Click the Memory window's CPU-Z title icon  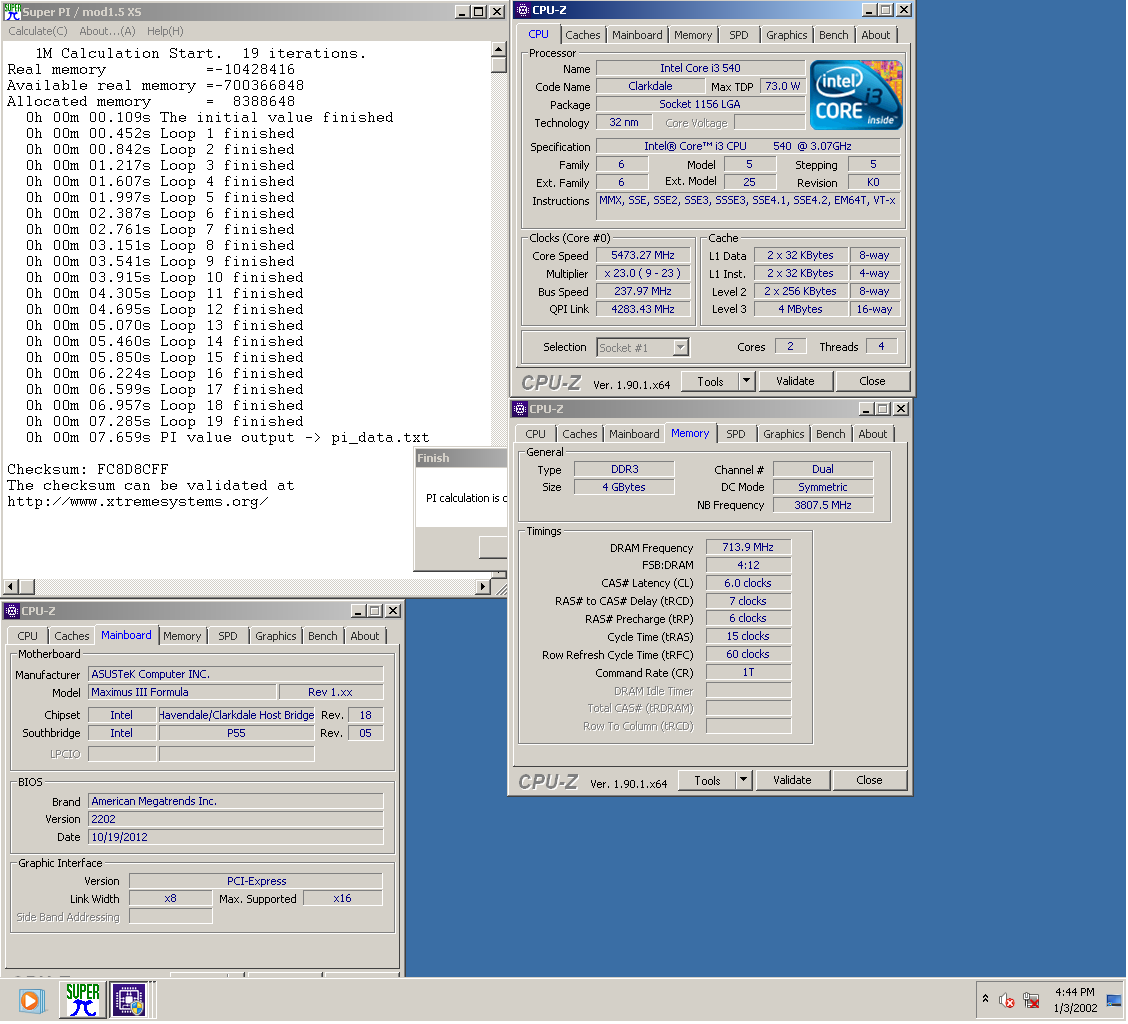pos(520,409)
